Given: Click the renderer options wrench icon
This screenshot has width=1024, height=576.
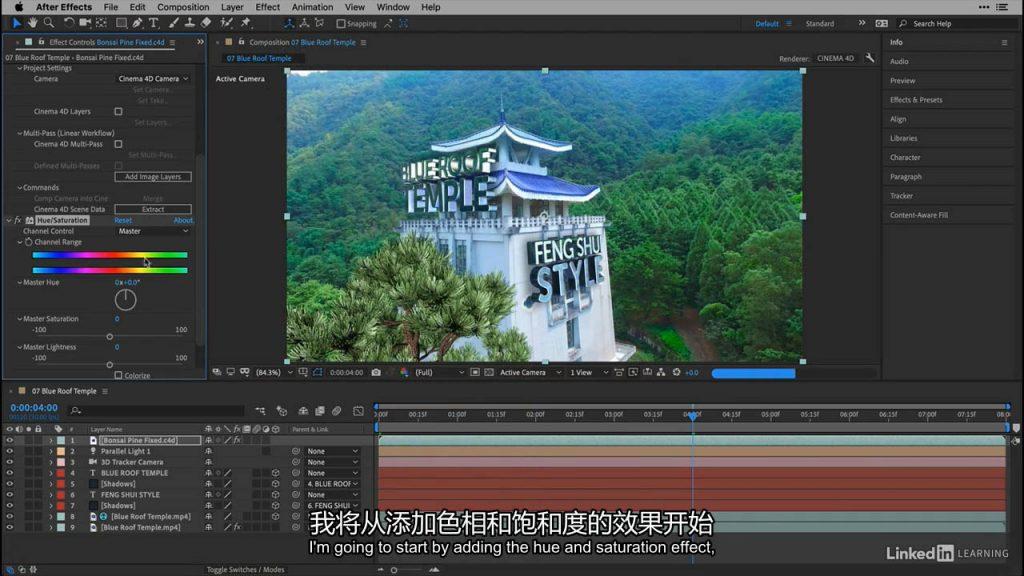Looking at the screenshot, I should point(869,58).
